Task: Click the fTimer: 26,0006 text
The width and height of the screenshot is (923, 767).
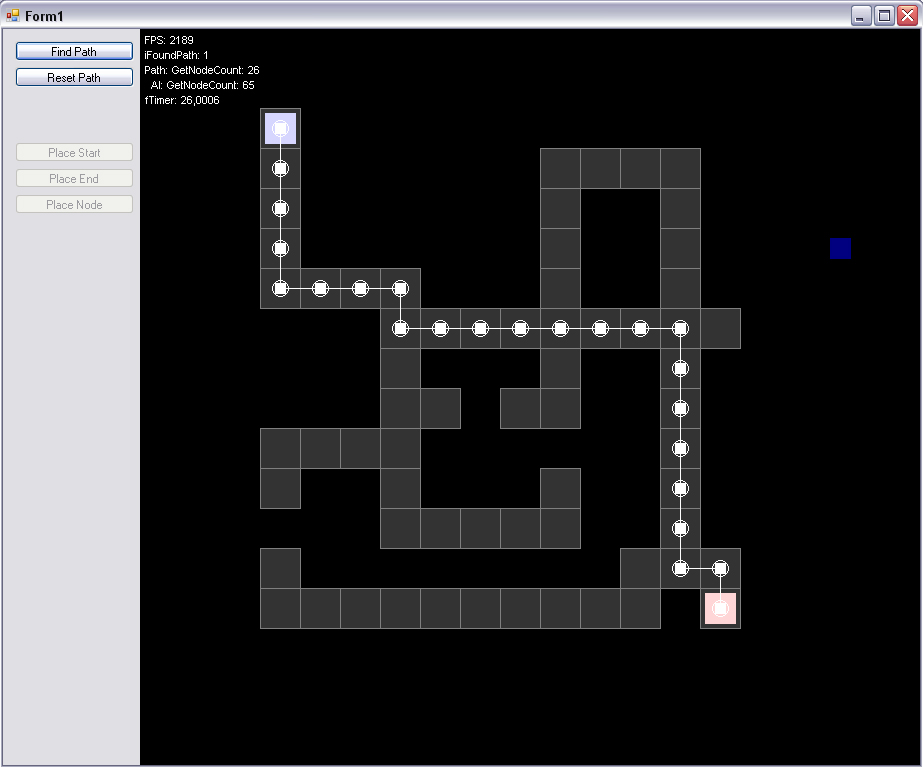Action: [182, 100]
